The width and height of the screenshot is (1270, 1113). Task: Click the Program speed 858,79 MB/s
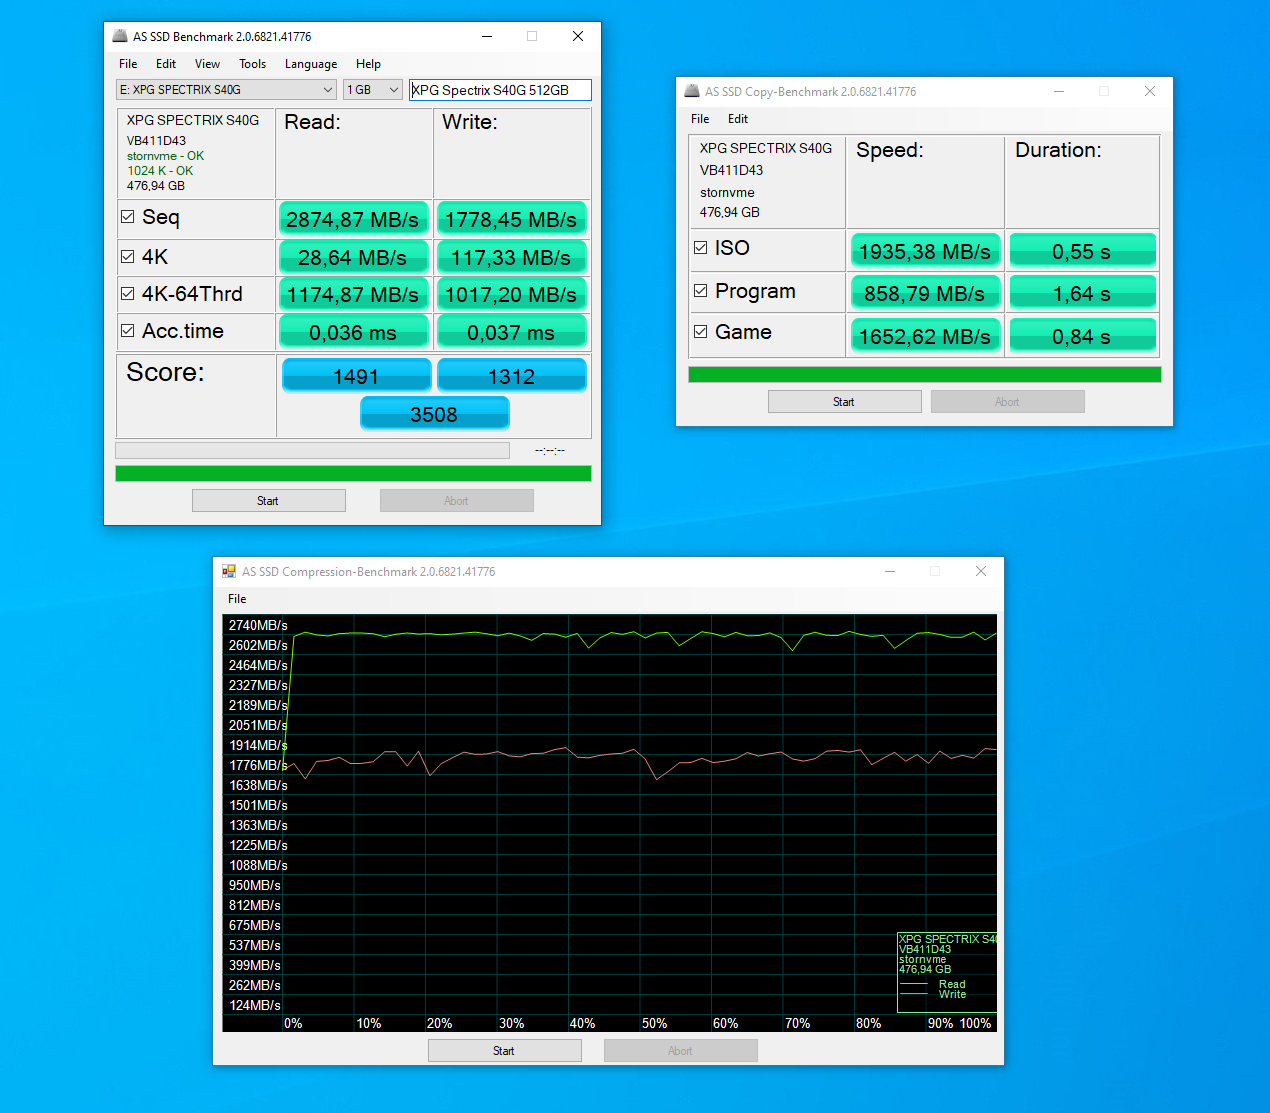click(925, 293)
